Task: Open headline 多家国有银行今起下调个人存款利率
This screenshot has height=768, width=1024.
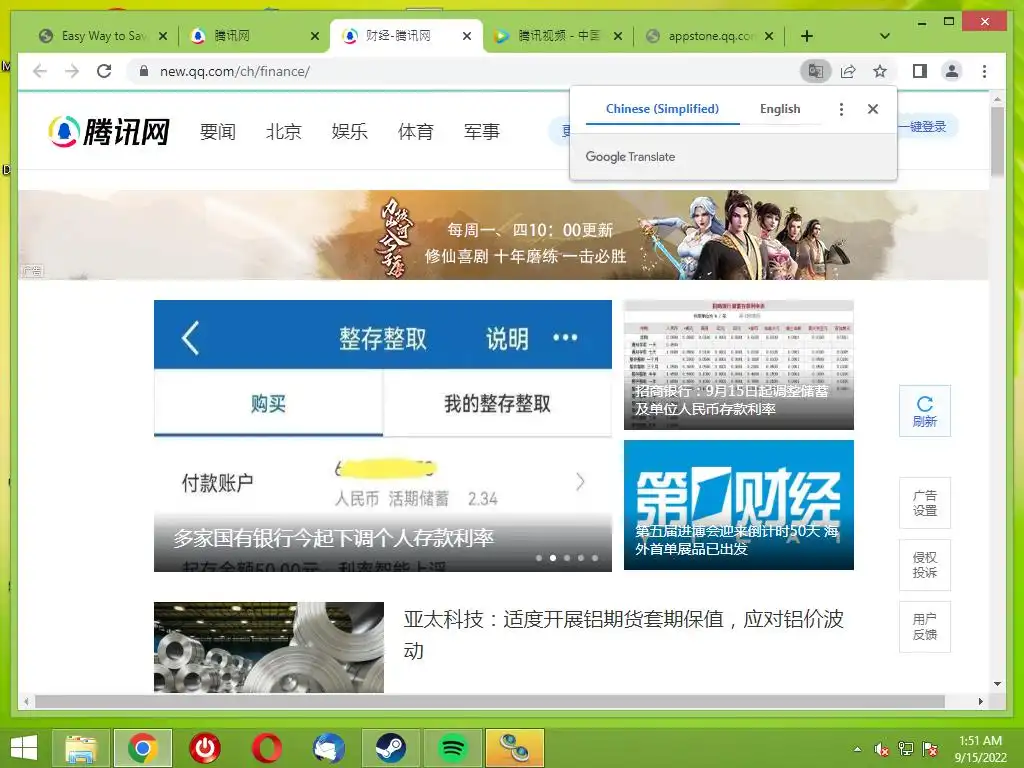Action: (333, 538)
